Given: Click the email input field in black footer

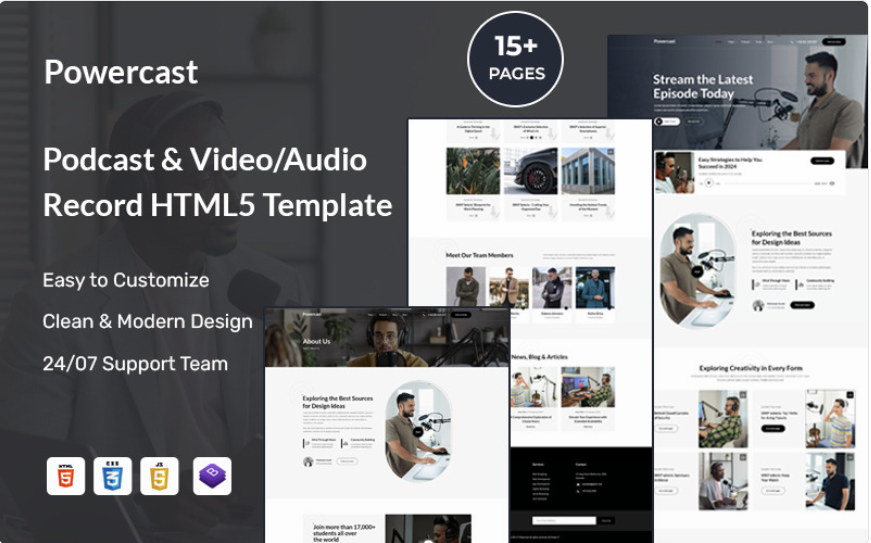Looking at the screenshot, I should 564,520.
